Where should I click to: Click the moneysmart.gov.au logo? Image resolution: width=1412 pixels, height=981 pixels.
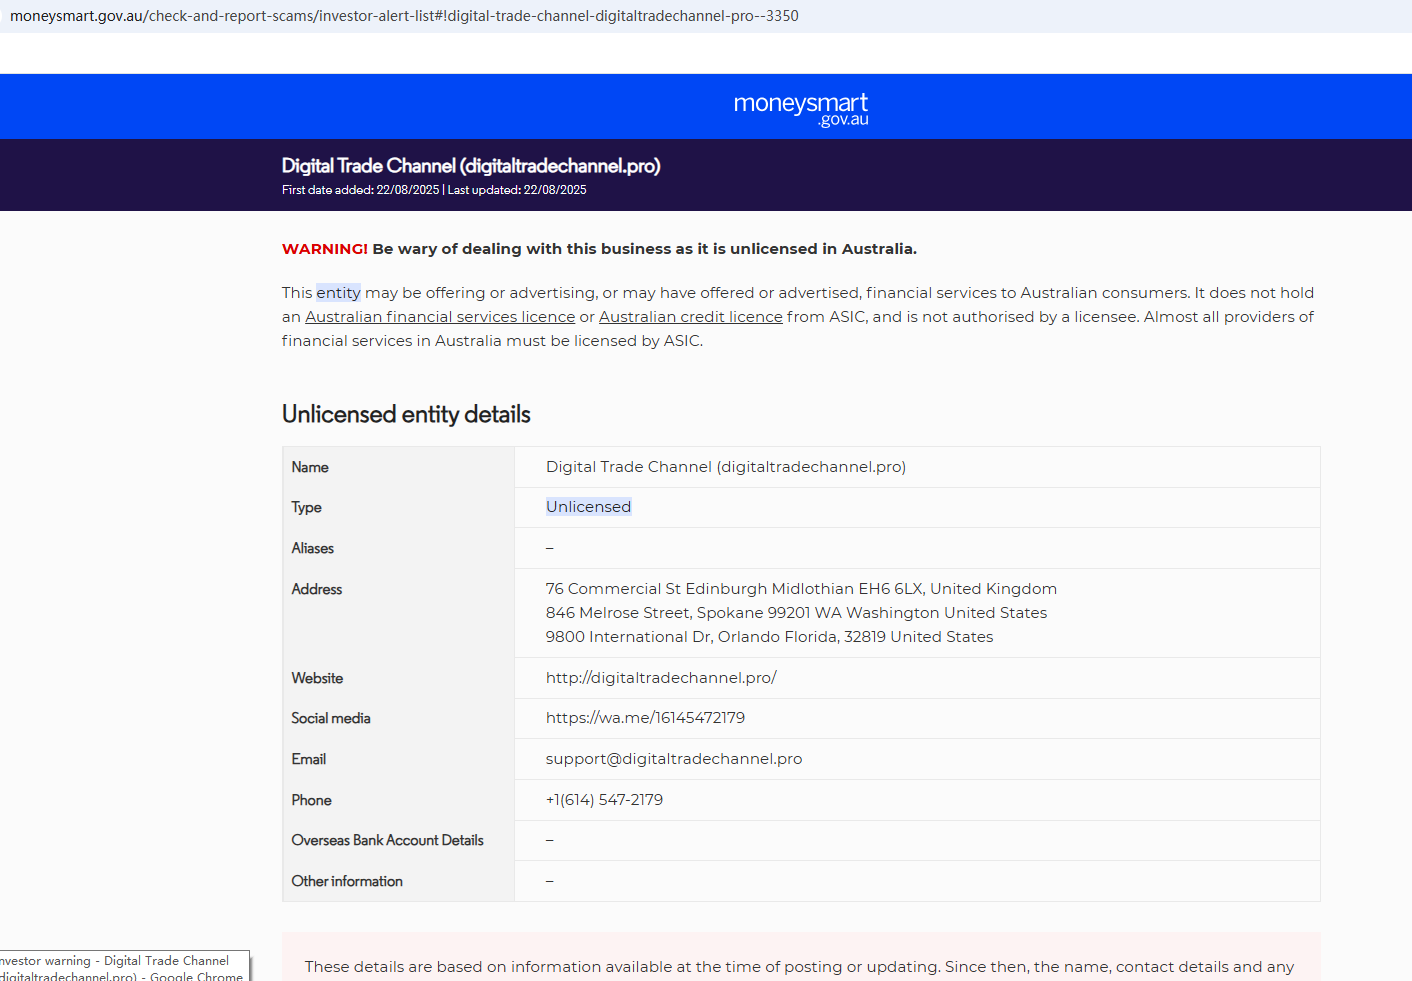801,109
